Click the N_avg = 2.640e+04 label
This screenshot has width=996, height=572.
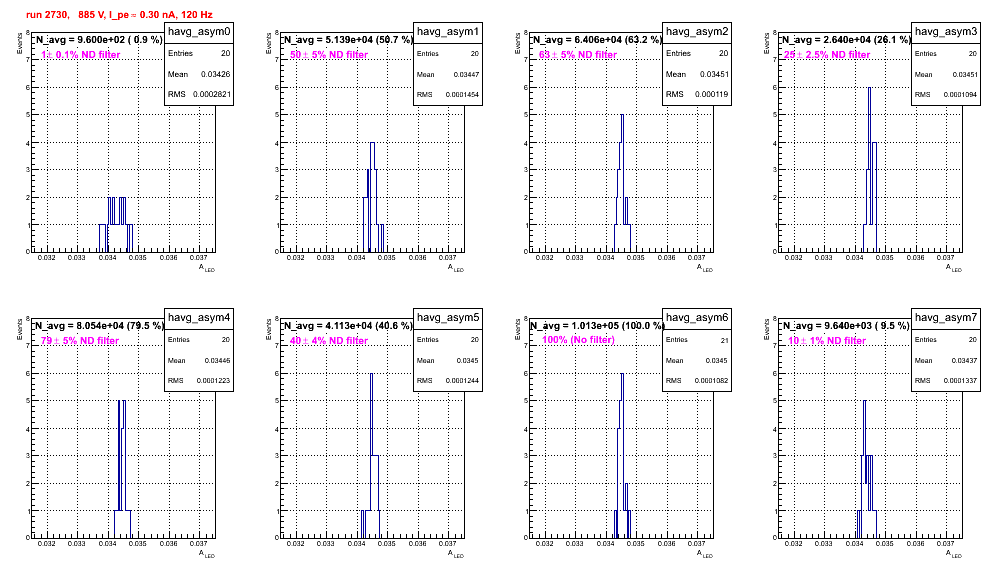click(x=846, y=40)
